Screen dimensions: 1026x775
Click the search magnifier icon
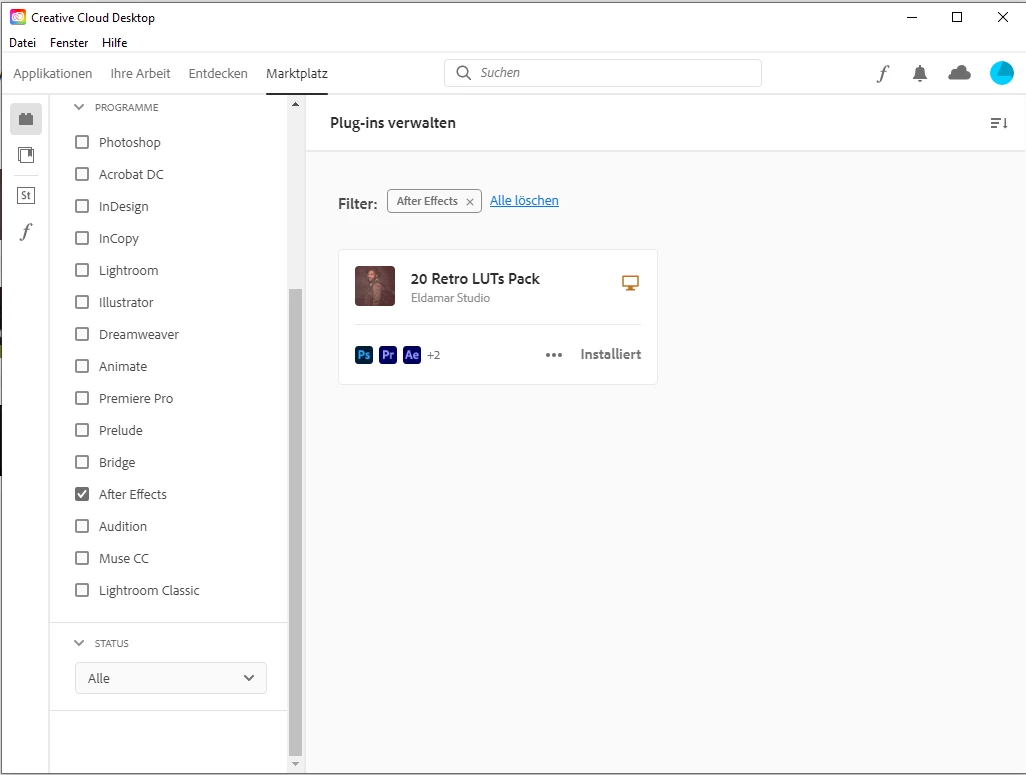pos(463,73)
